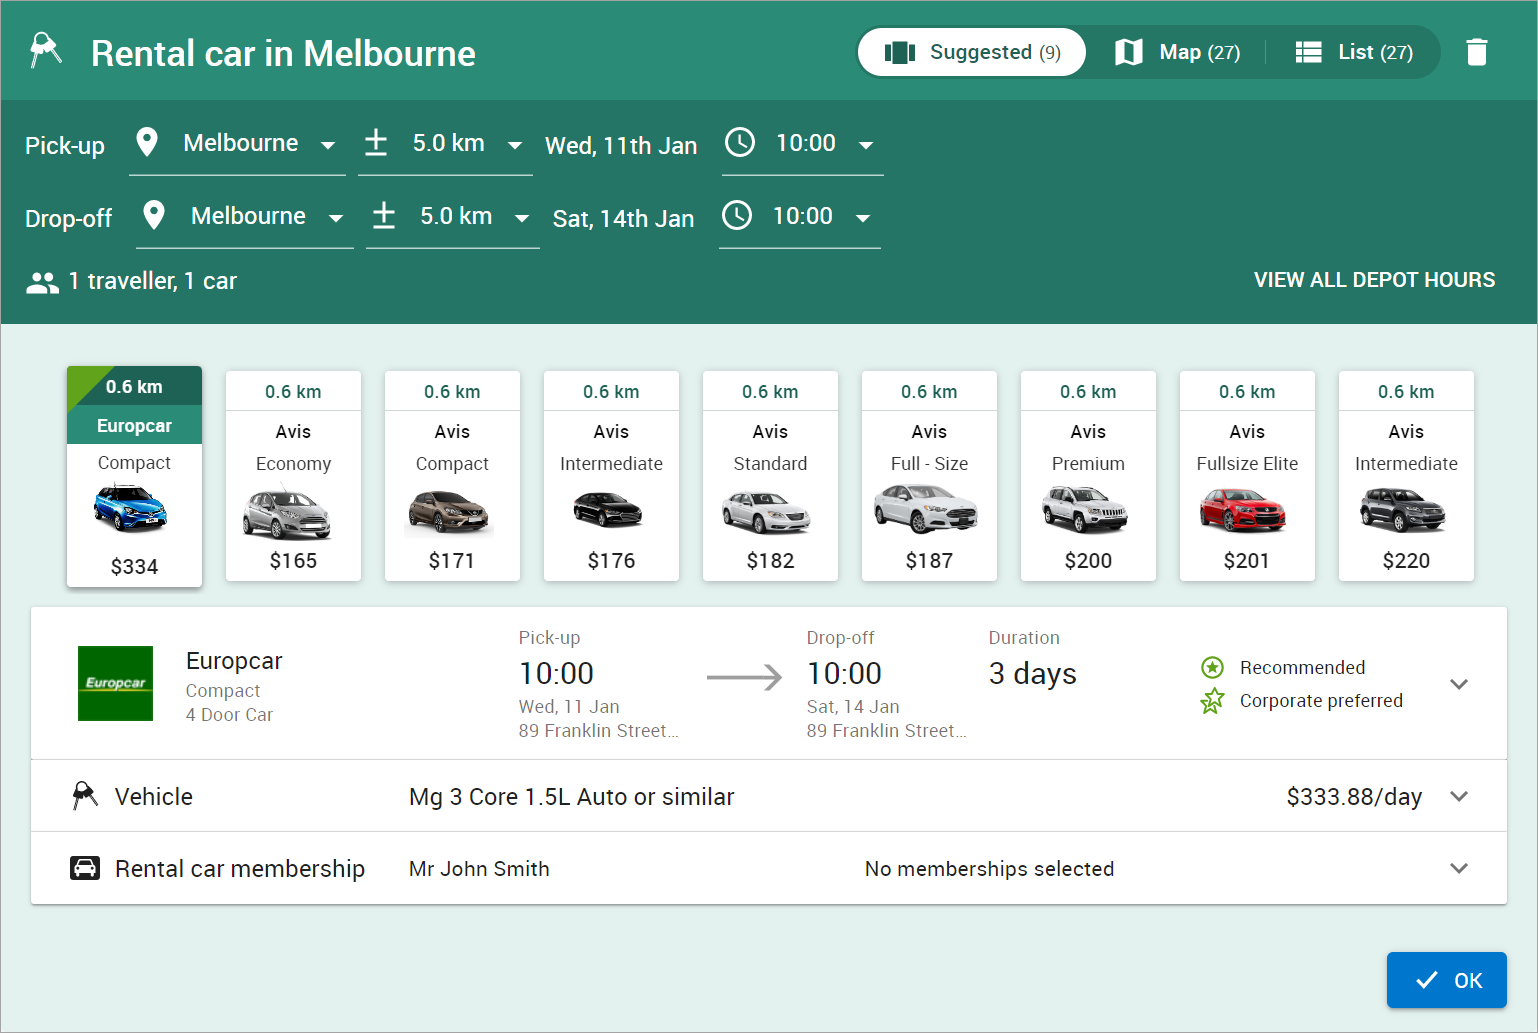Click the Suggested carousel icon
Screen dimensions: 1538x1033
(900, 52)
